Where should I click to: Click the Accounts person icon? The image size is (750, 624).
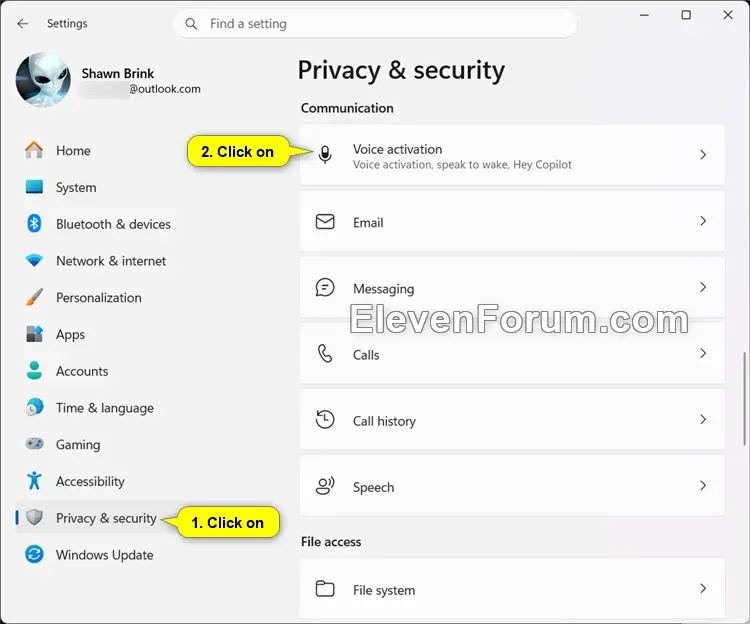coord(34,371)
